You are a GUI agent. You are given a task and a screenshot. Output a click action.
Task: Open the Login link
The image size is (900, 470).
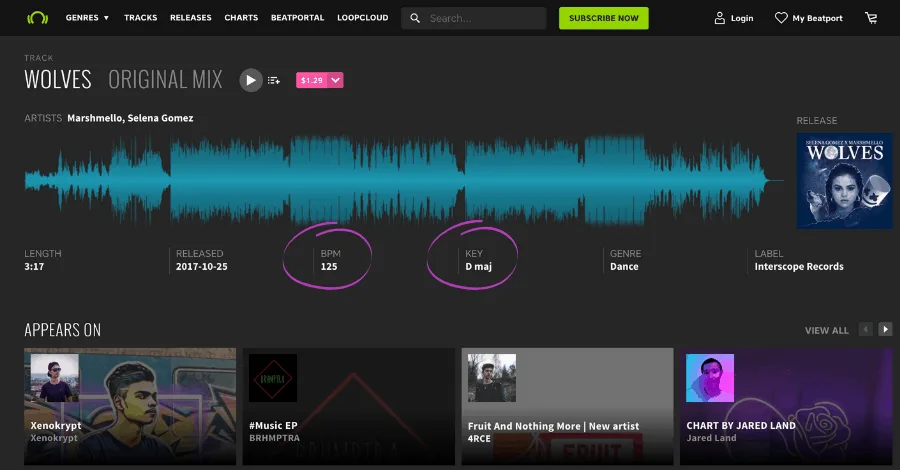(x=742, y=18)
